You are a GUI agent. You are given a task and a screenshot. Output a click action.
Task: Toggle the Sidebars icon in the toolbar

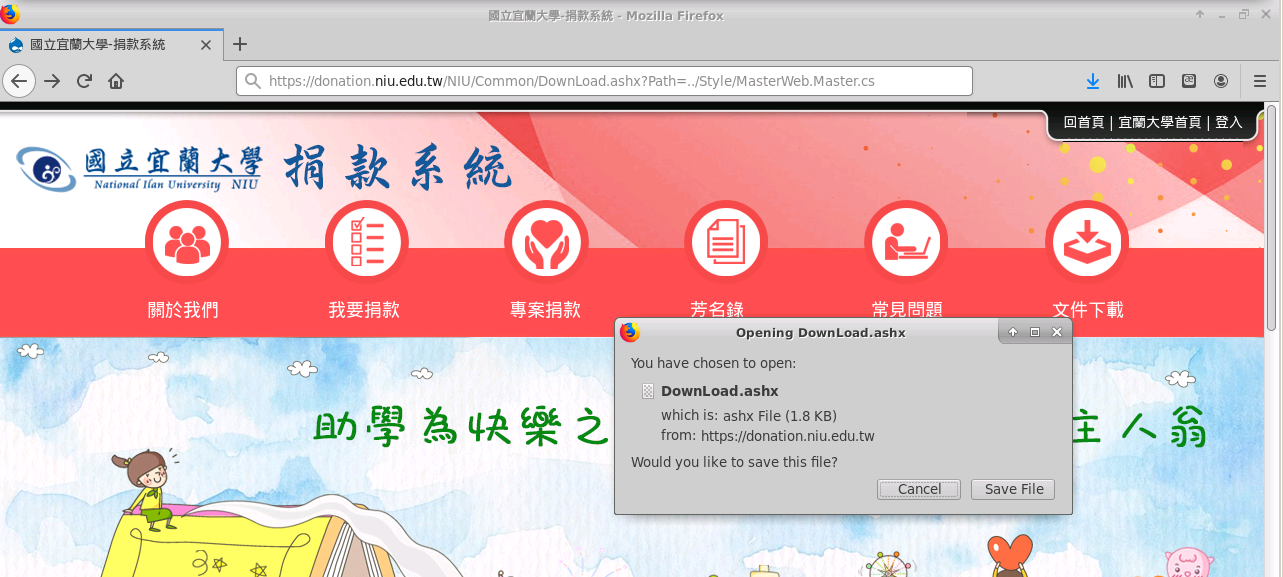1157,81
